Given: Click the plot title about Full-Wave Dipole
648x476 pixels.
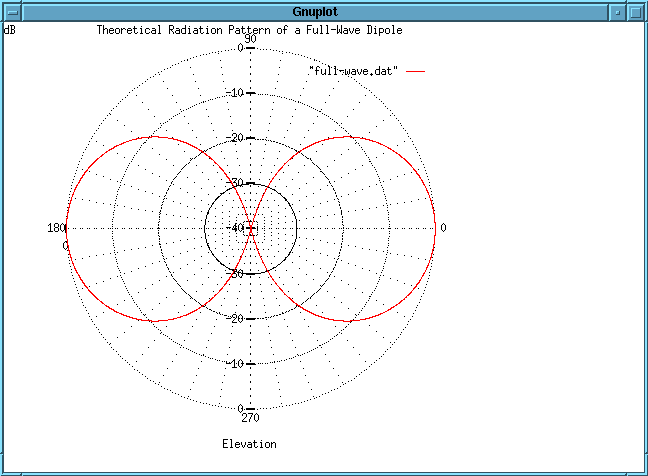Looking at the screenshot, I should (249, 30).
